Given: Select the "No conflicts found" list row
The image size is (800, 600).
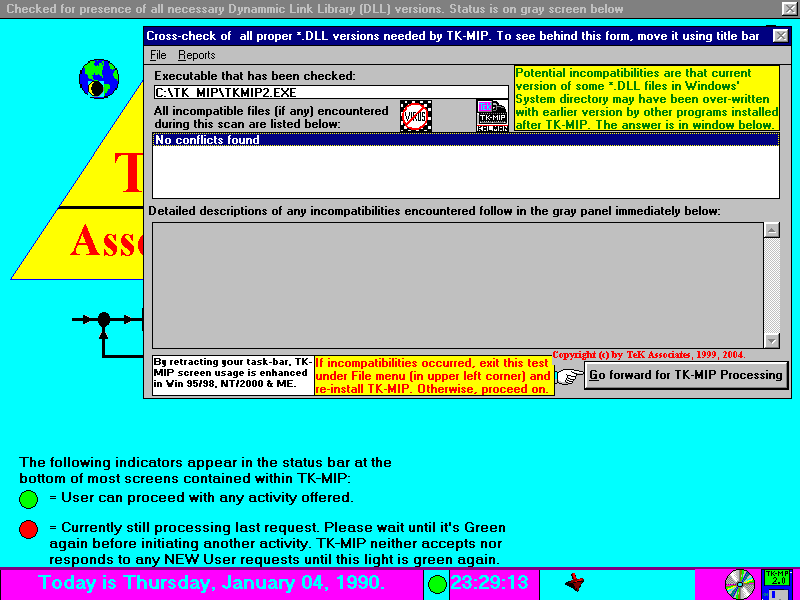Looking at the screenshot, I should click(466, 140).
